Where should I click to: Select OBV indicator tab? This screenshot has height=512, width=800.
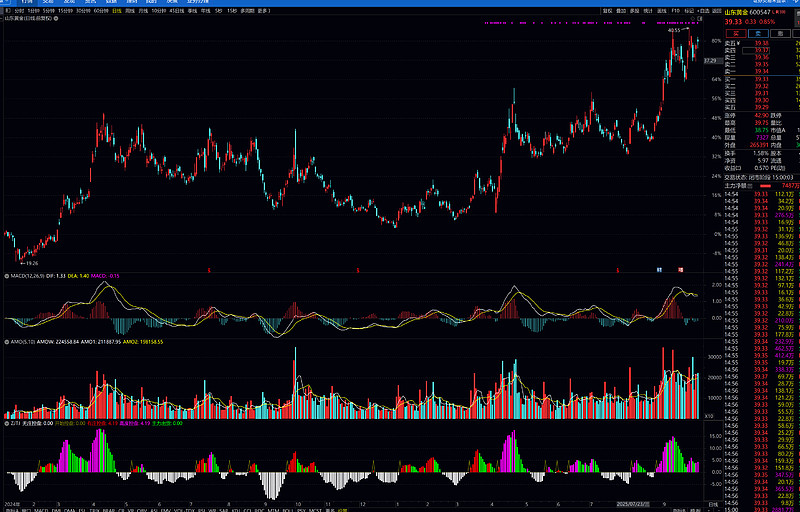[142, 509]
